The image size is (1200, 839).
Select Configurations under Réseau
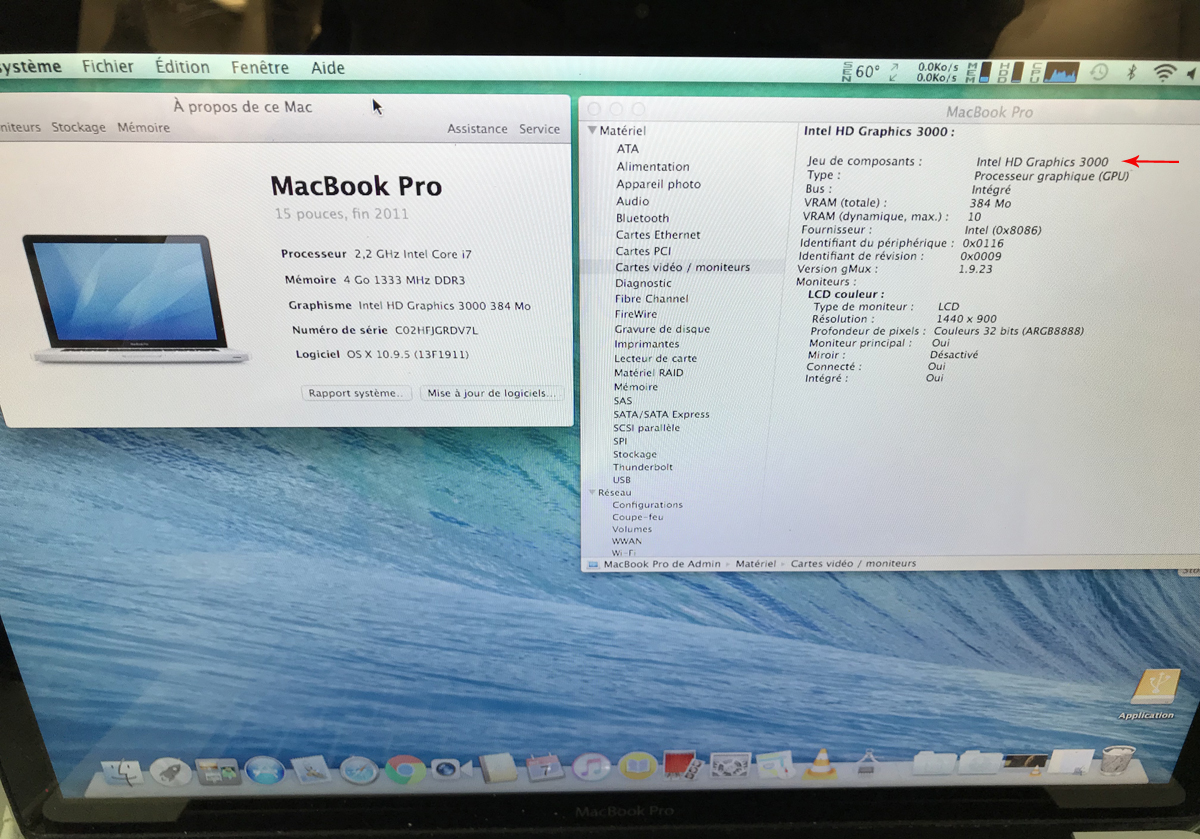pos(647,505)
